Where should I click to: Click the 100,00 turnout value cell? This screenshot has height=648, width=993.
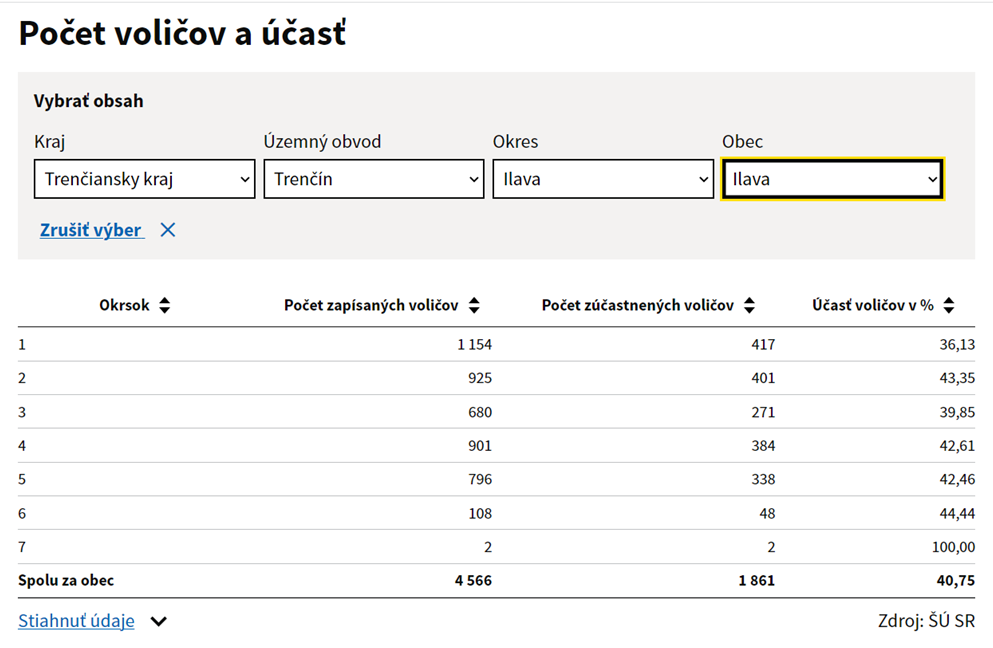[952, 547]
